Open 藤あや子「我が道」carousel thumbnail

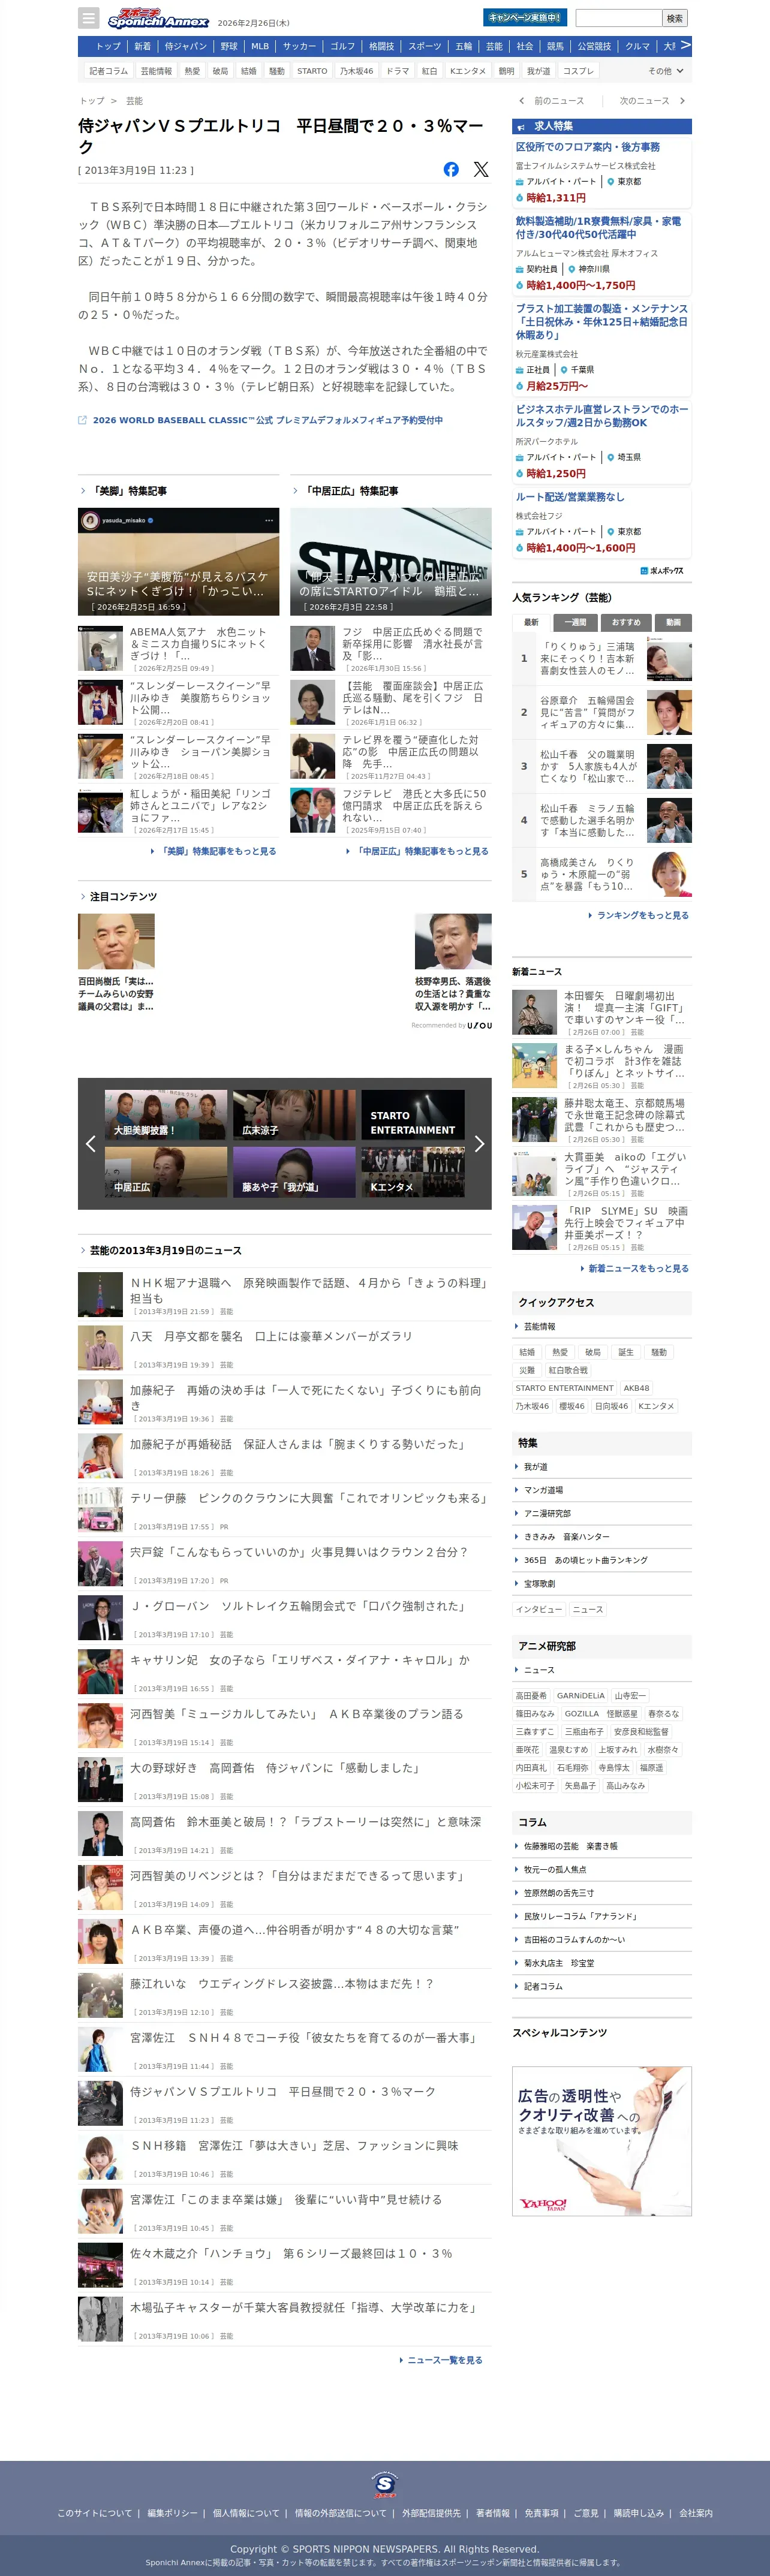coord(294,1172)
